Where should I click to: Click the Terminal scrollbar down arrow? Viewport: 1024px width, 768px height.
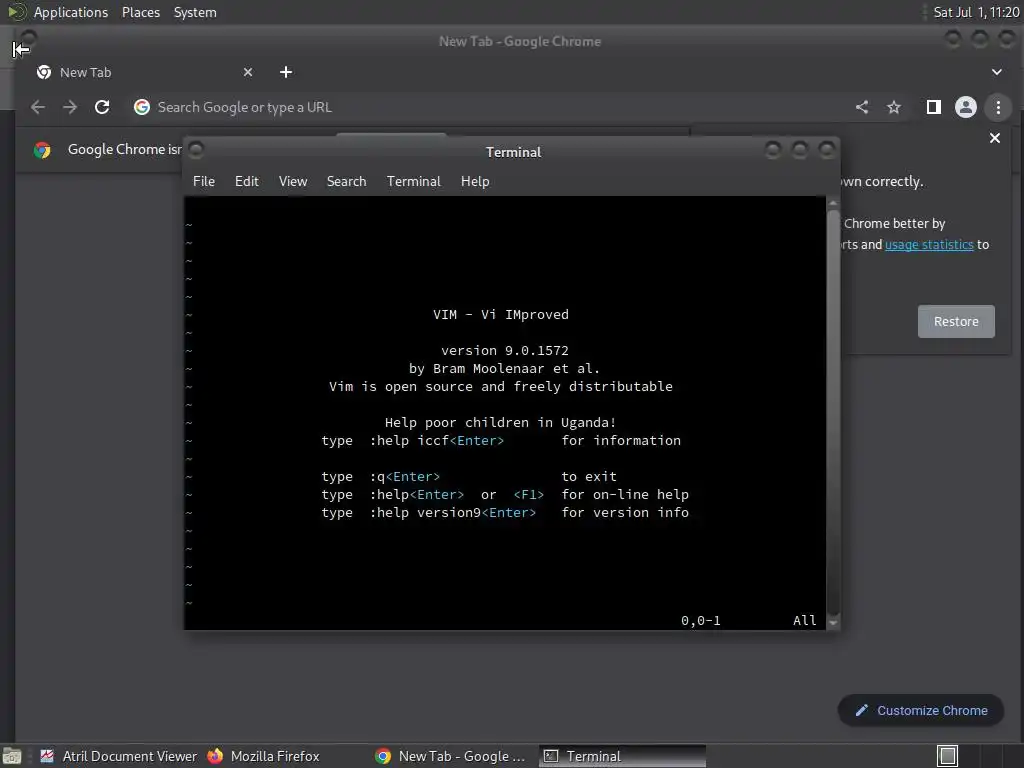click(833, 623)
